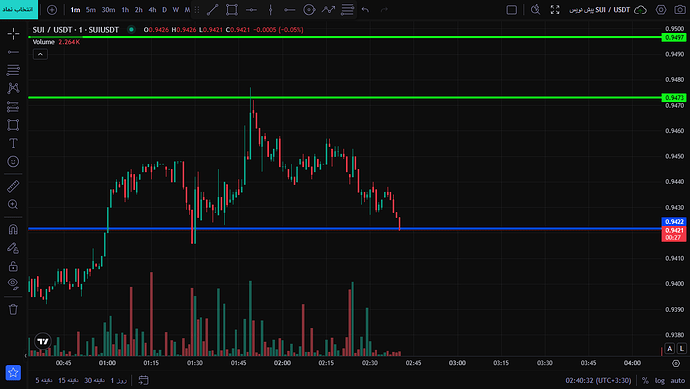Select the crosshair cursor tool
Image resolution: width=690 pixels, height=389 pixels.
tap(13, 33)
